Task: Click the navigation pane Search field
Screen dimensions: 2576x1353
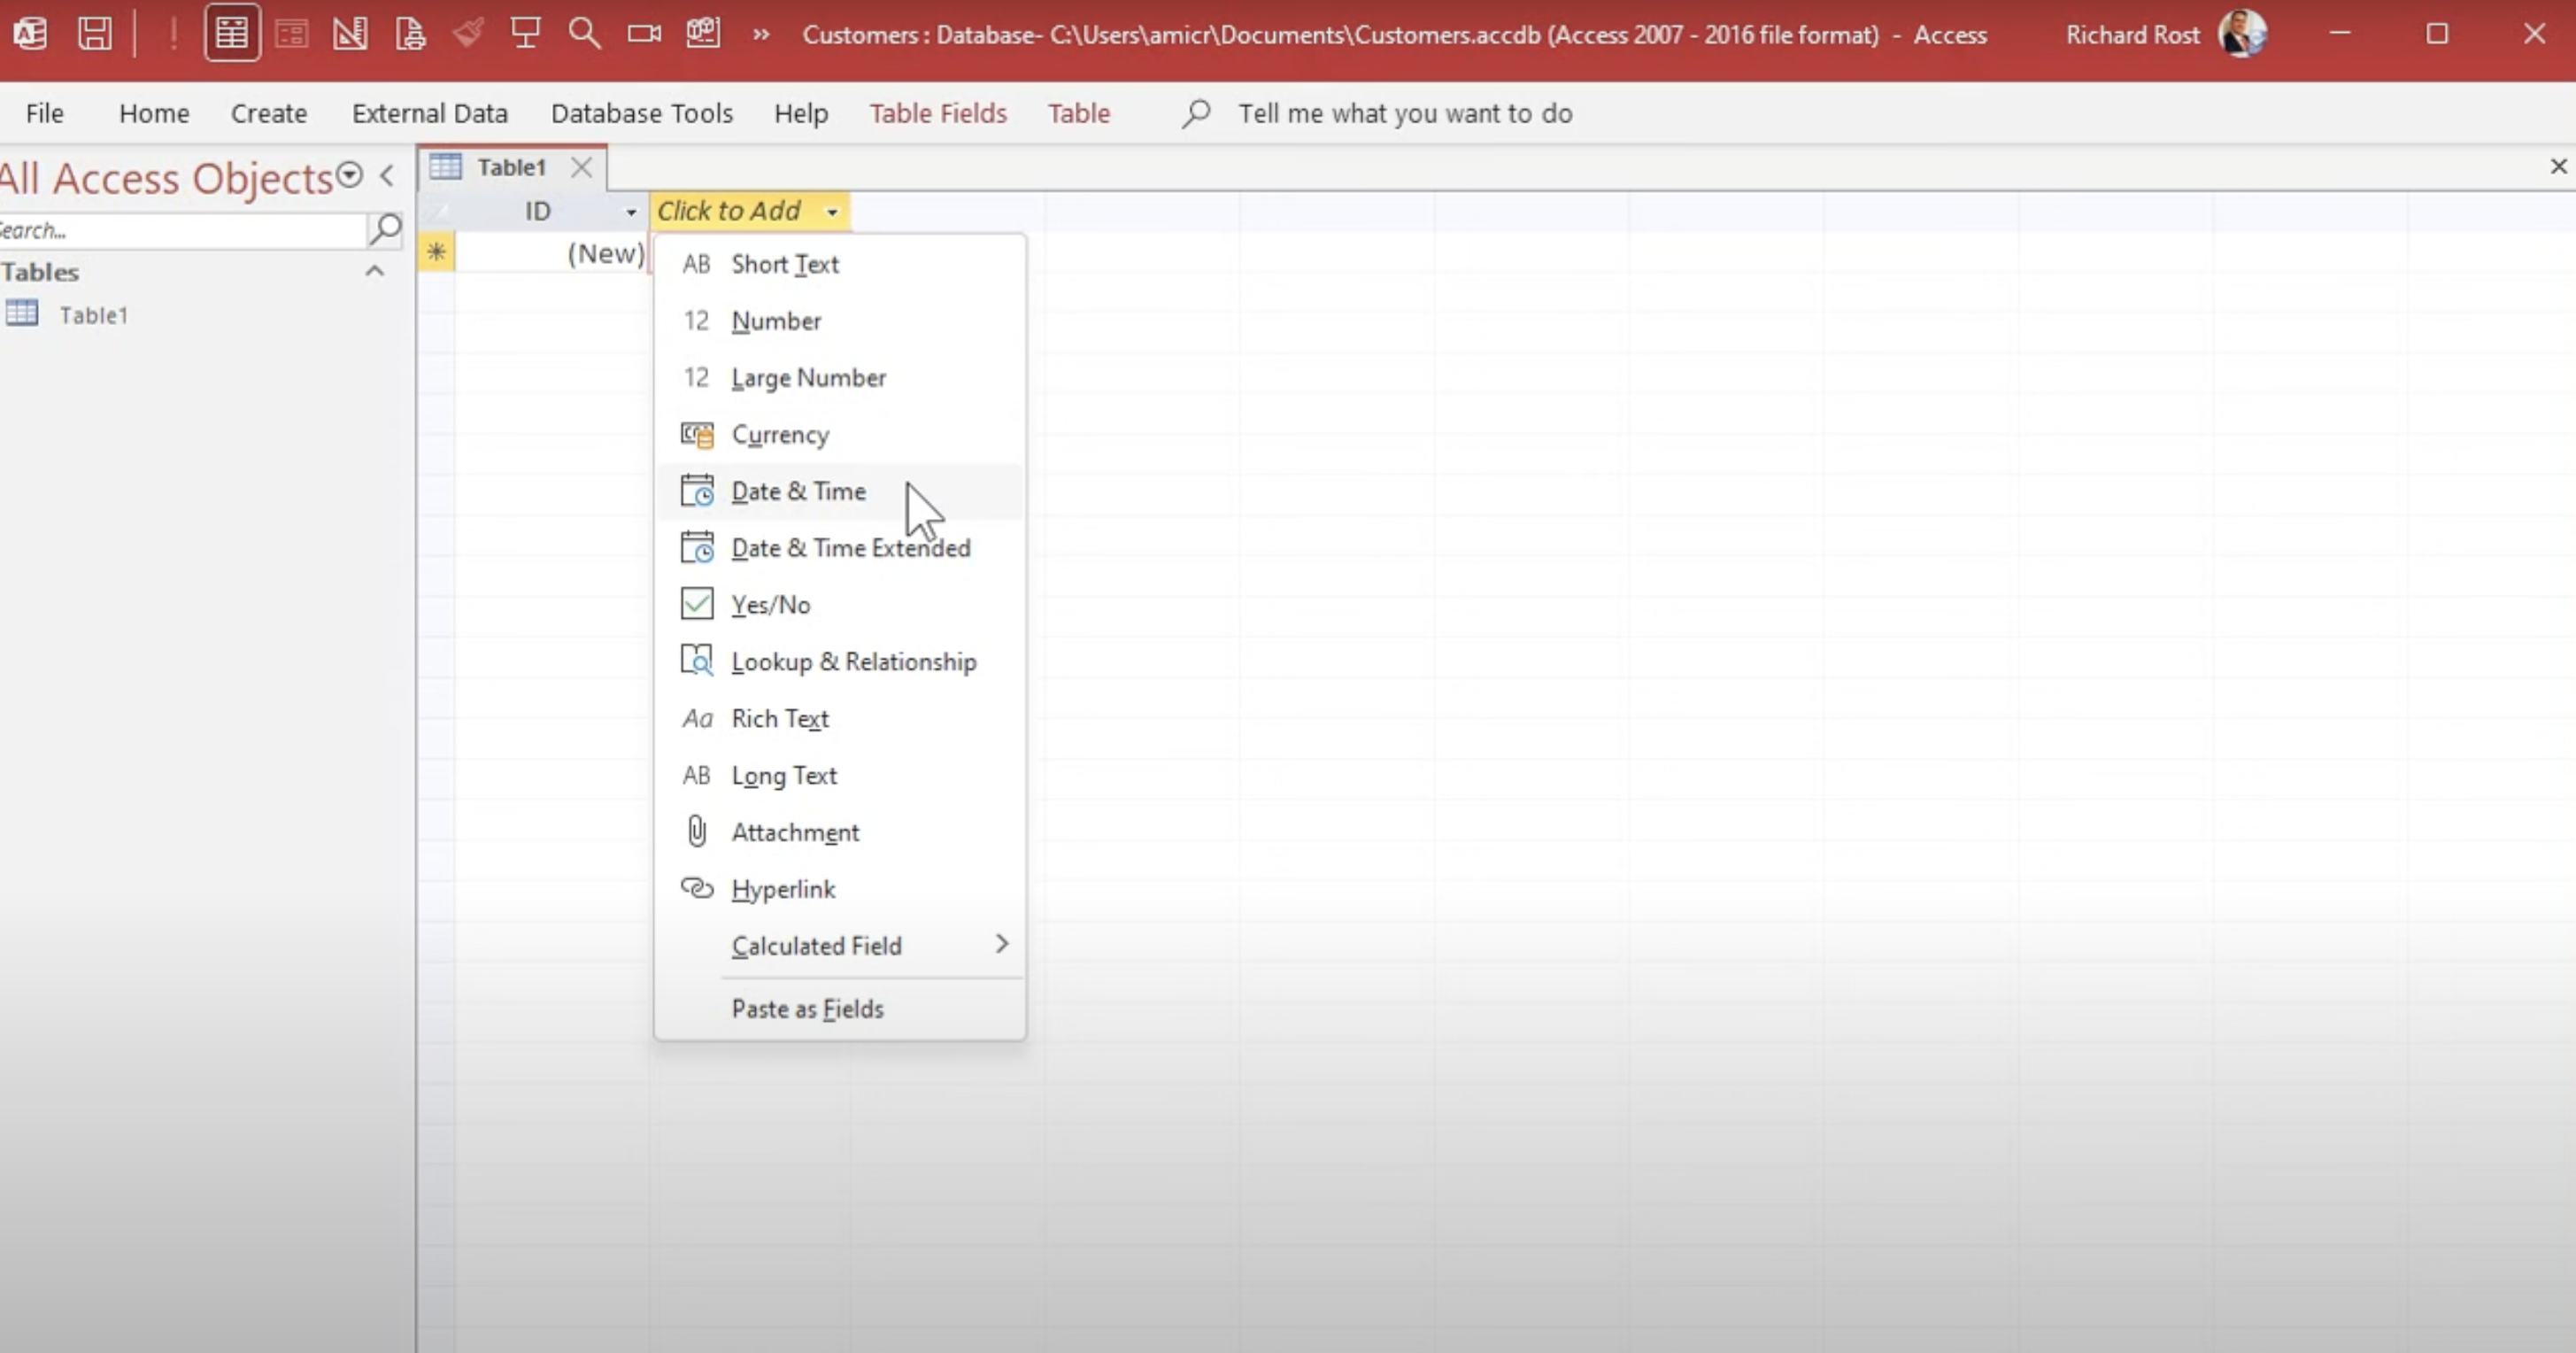Action: [183, 230]
